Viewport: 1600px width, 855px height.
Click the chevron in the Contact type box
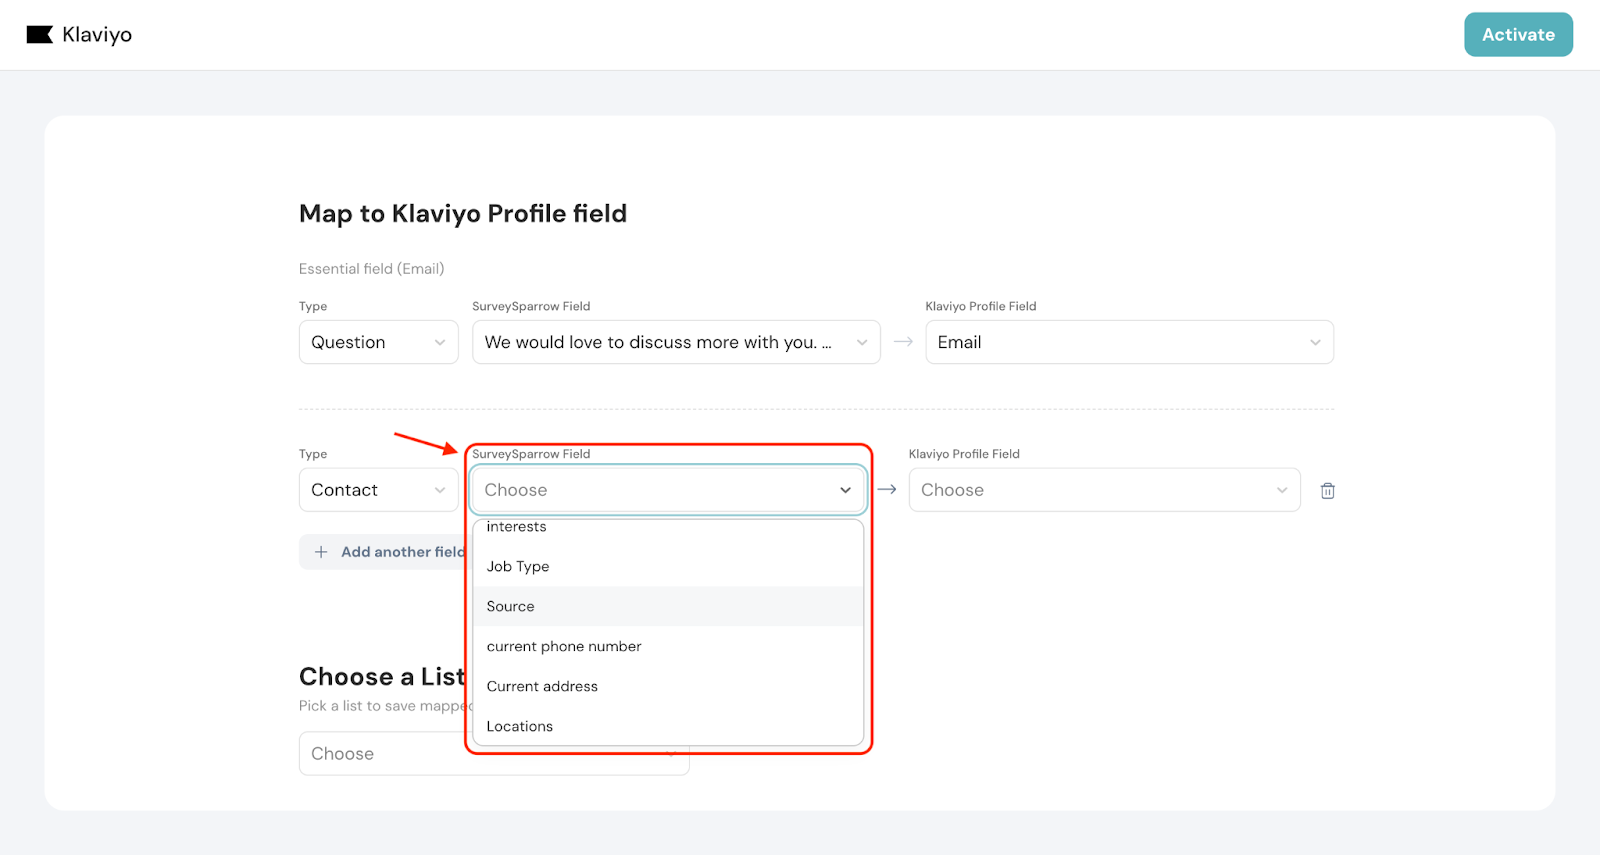[x=439, y=490]
